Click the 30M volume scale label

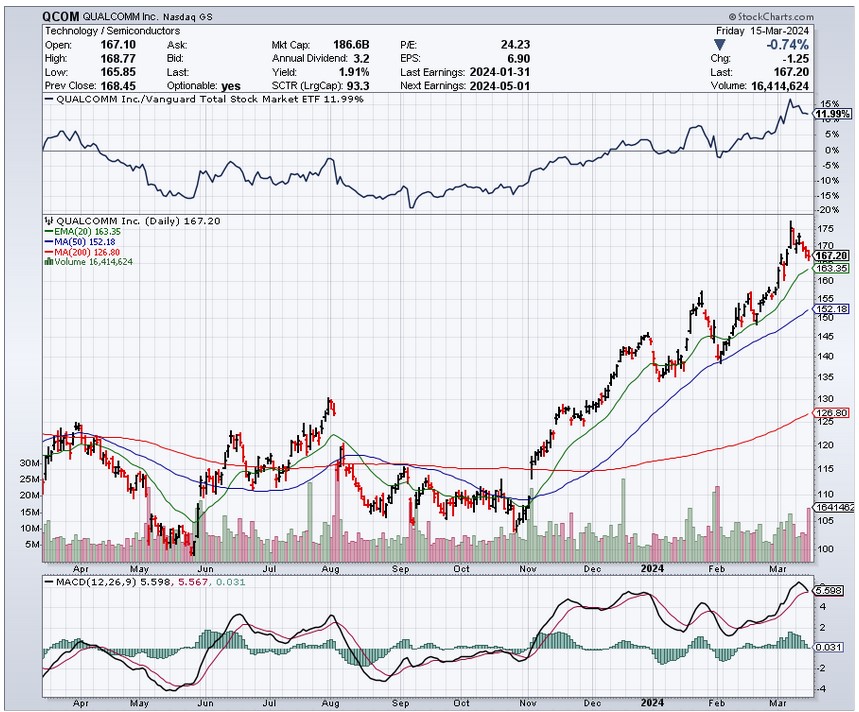(30, 463)
